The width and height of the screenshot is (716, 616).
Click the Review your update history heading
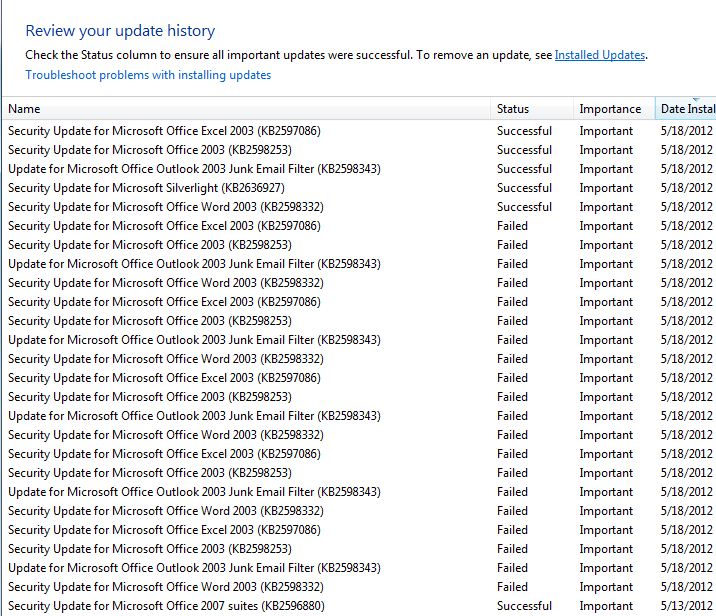pos(120,31)
